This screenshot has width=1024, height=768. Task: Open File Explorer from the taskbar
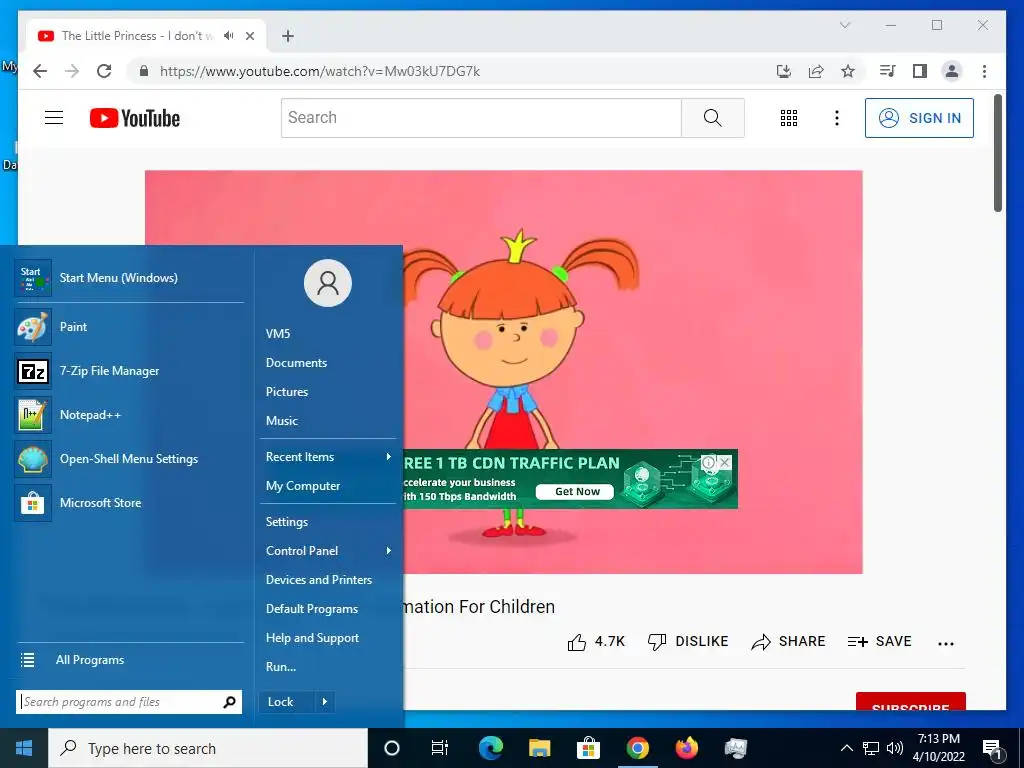pyautogui.click(x=539, y=748)
